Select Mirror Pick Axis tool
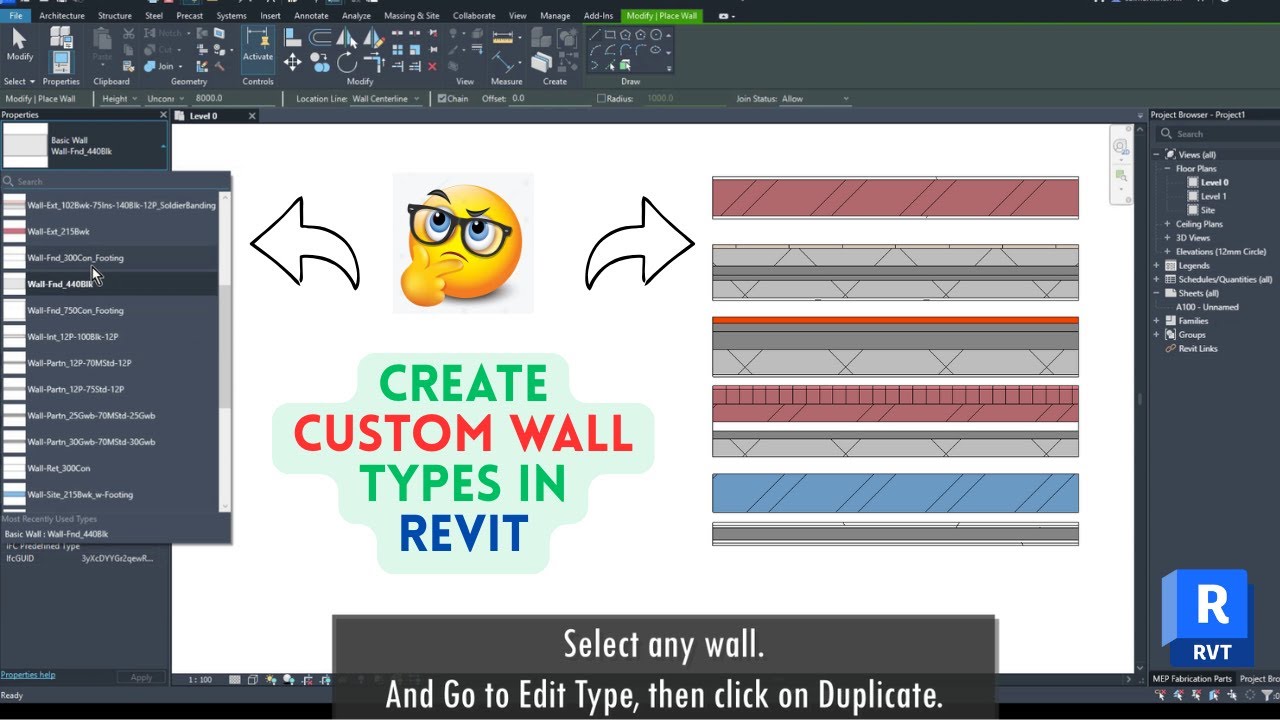Screen dimensions: 1280x720 coord(346,37)
